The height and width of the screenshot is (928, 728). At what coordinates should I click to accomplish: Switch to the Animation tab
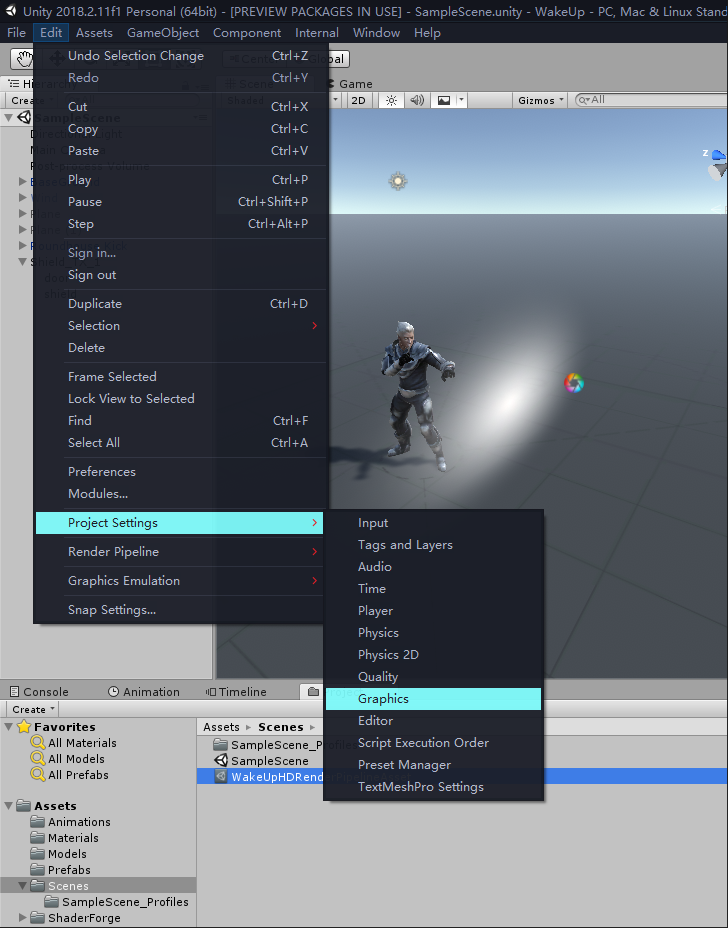click(144, 692)
